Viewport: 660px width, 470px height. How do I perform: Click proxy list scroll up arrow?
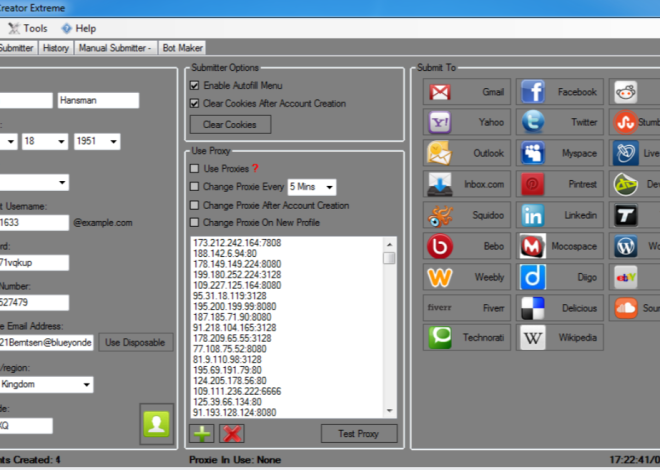[389, 244]
